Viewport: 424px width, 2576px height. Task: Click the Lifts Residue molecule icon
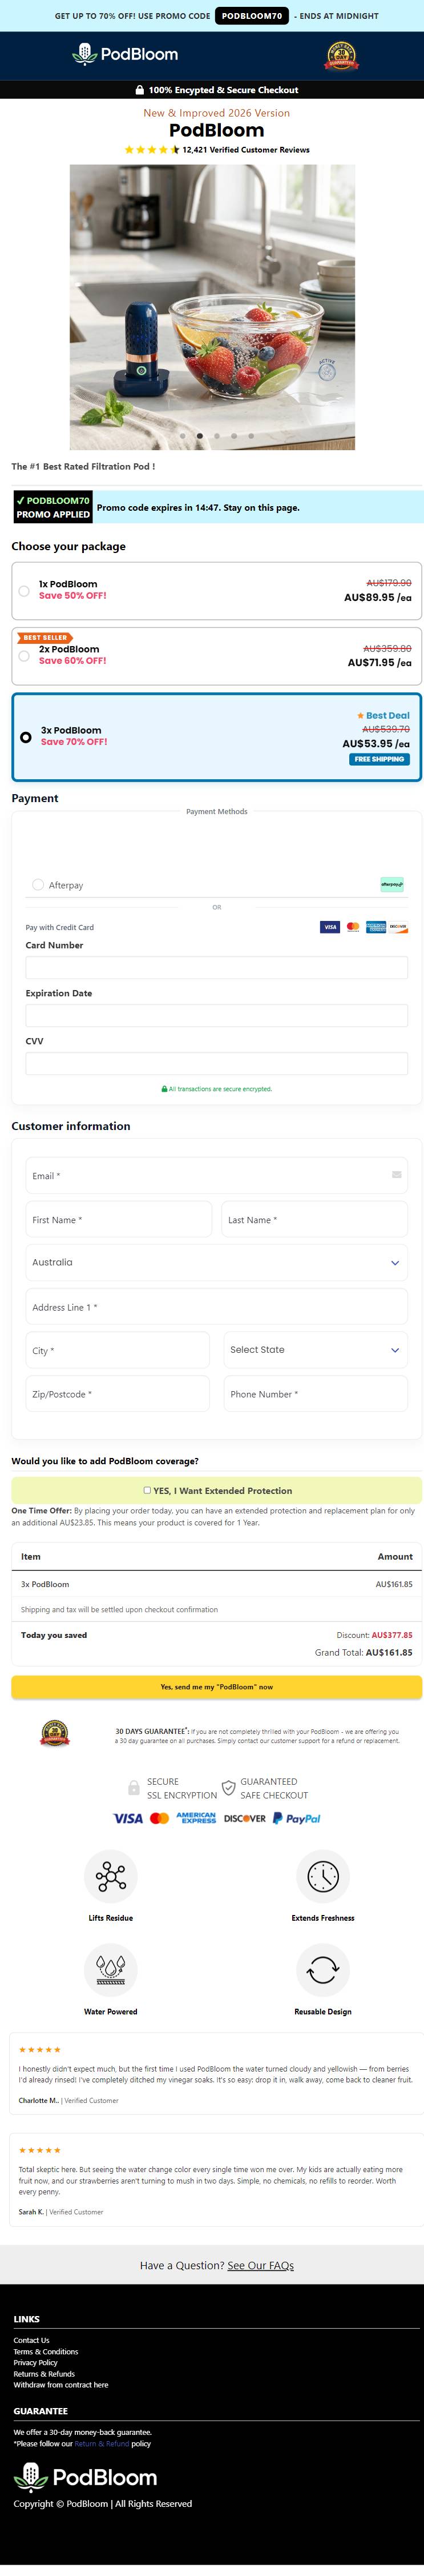pyautogui.click(x=111, y=1876)
